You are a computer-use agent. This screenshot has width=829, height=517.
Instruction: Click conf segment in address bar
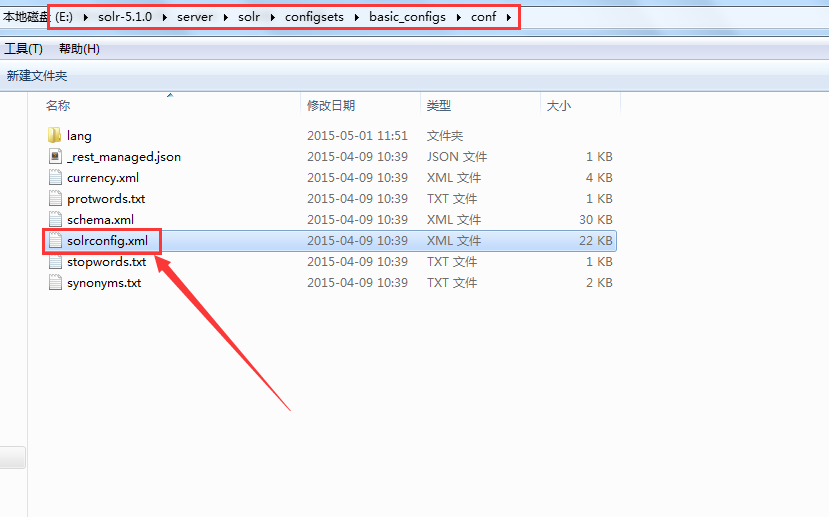point(484,17)
